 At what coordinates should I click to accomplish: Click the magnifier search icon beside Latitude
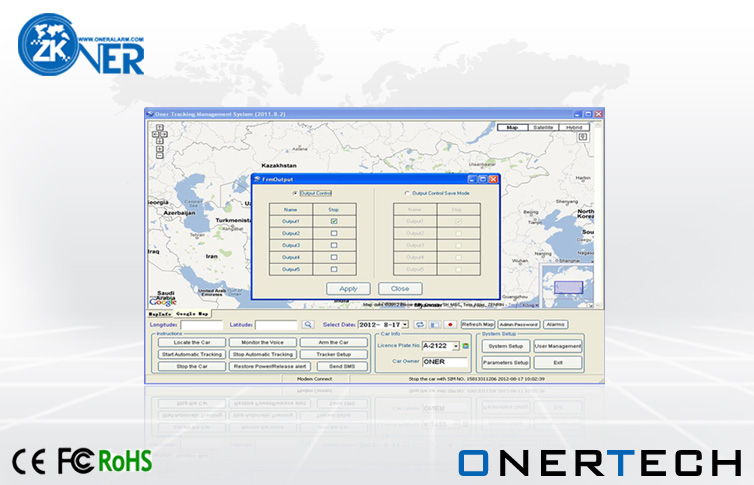coord(308,325)
